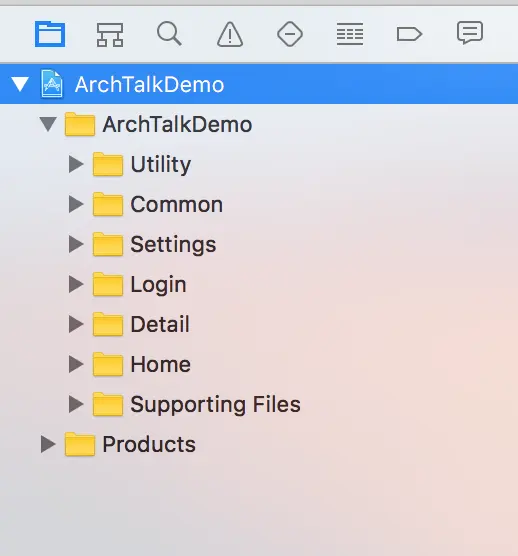
Task: Select the Detail label
Action: [x=160, y=324]
